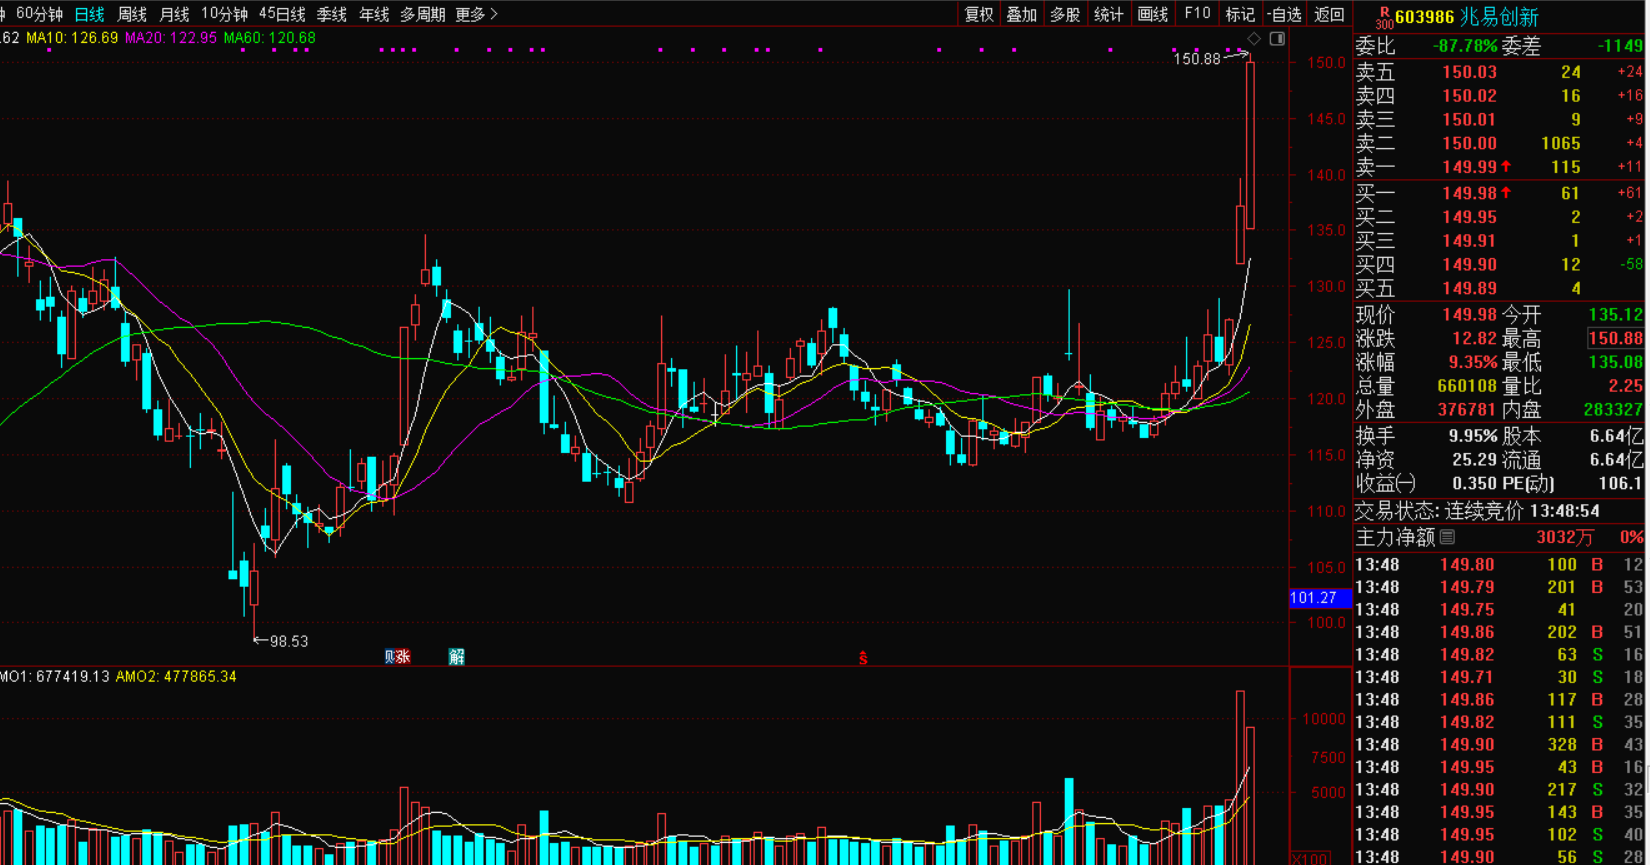Select the 日线 daily chart tab

pyautogui.click(x=89, y=14)
